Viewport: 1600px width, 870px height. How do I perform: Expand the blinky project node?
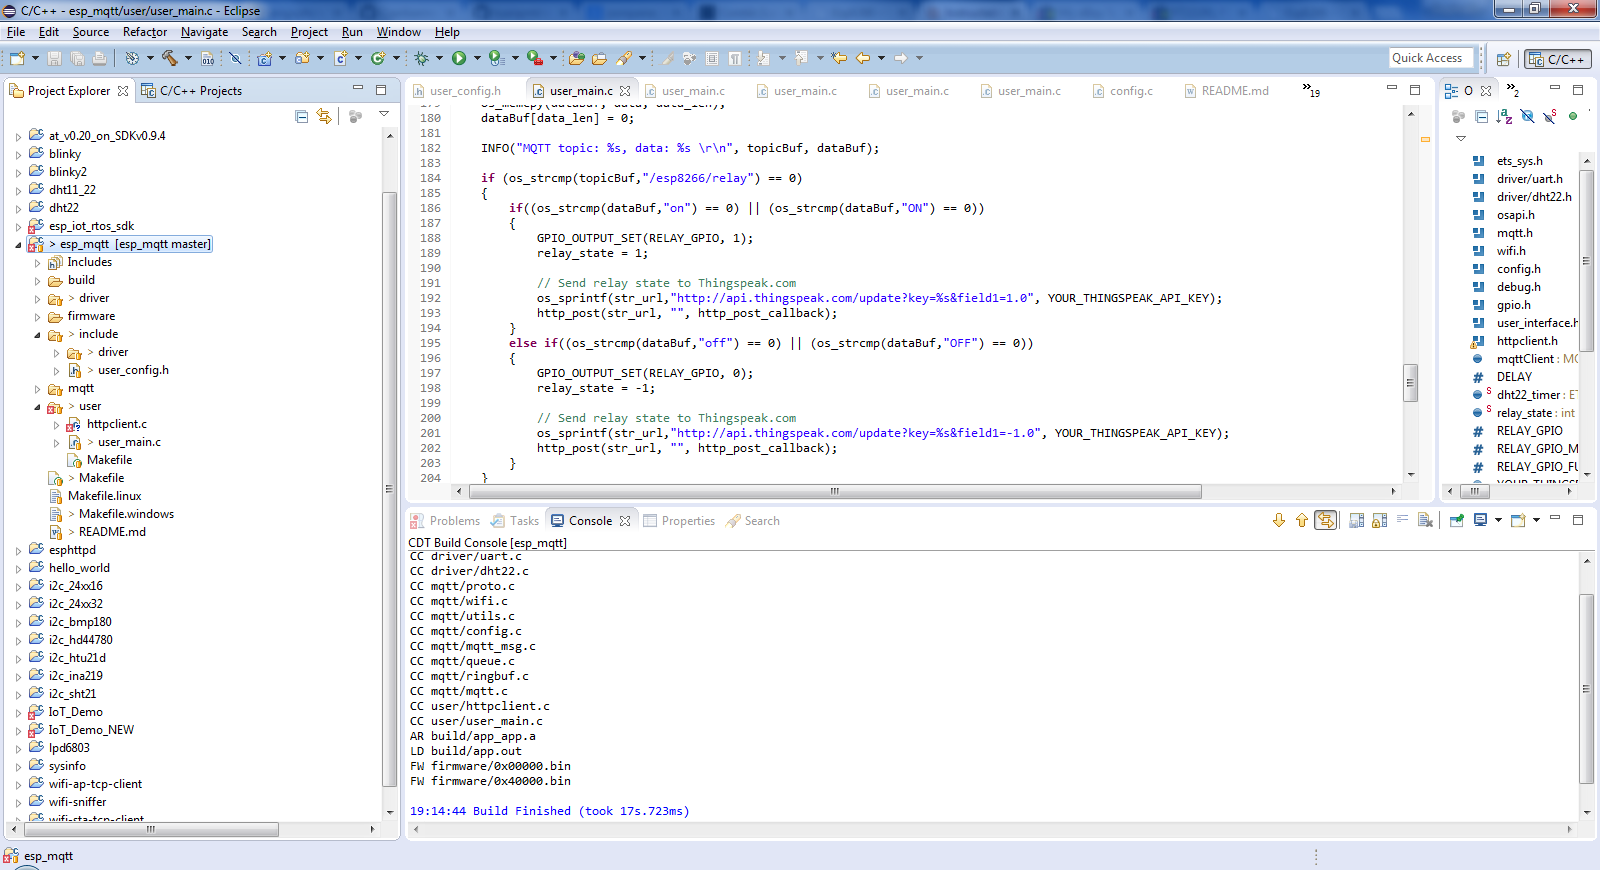point(18,154)
